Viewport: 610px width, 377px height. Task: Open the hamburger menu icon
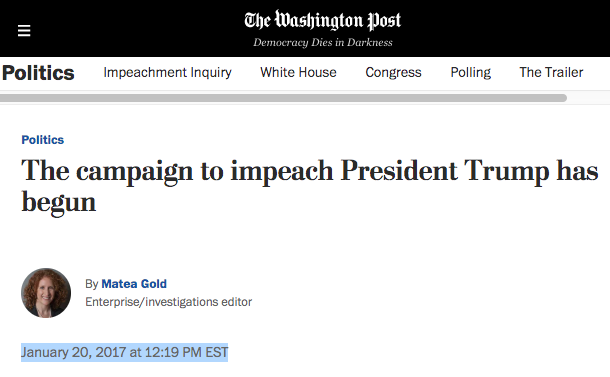point(24,30)
